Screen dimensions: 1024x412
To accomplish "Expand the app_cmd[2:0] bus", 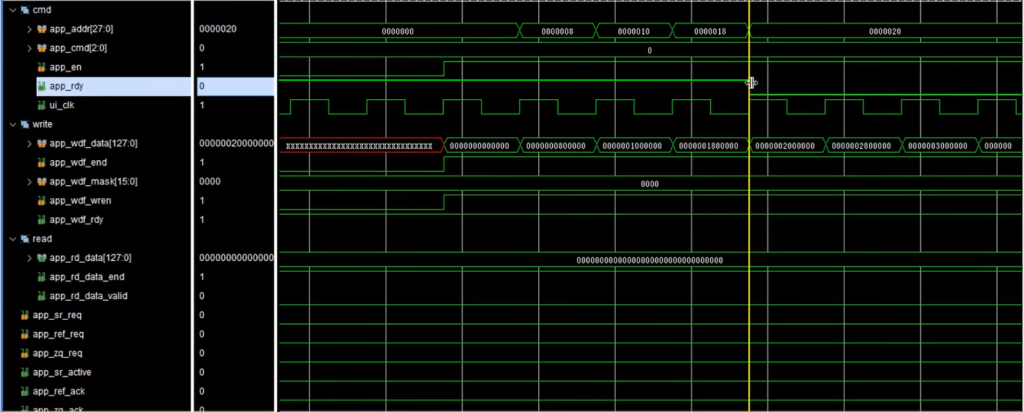I will tap(29, 48).
